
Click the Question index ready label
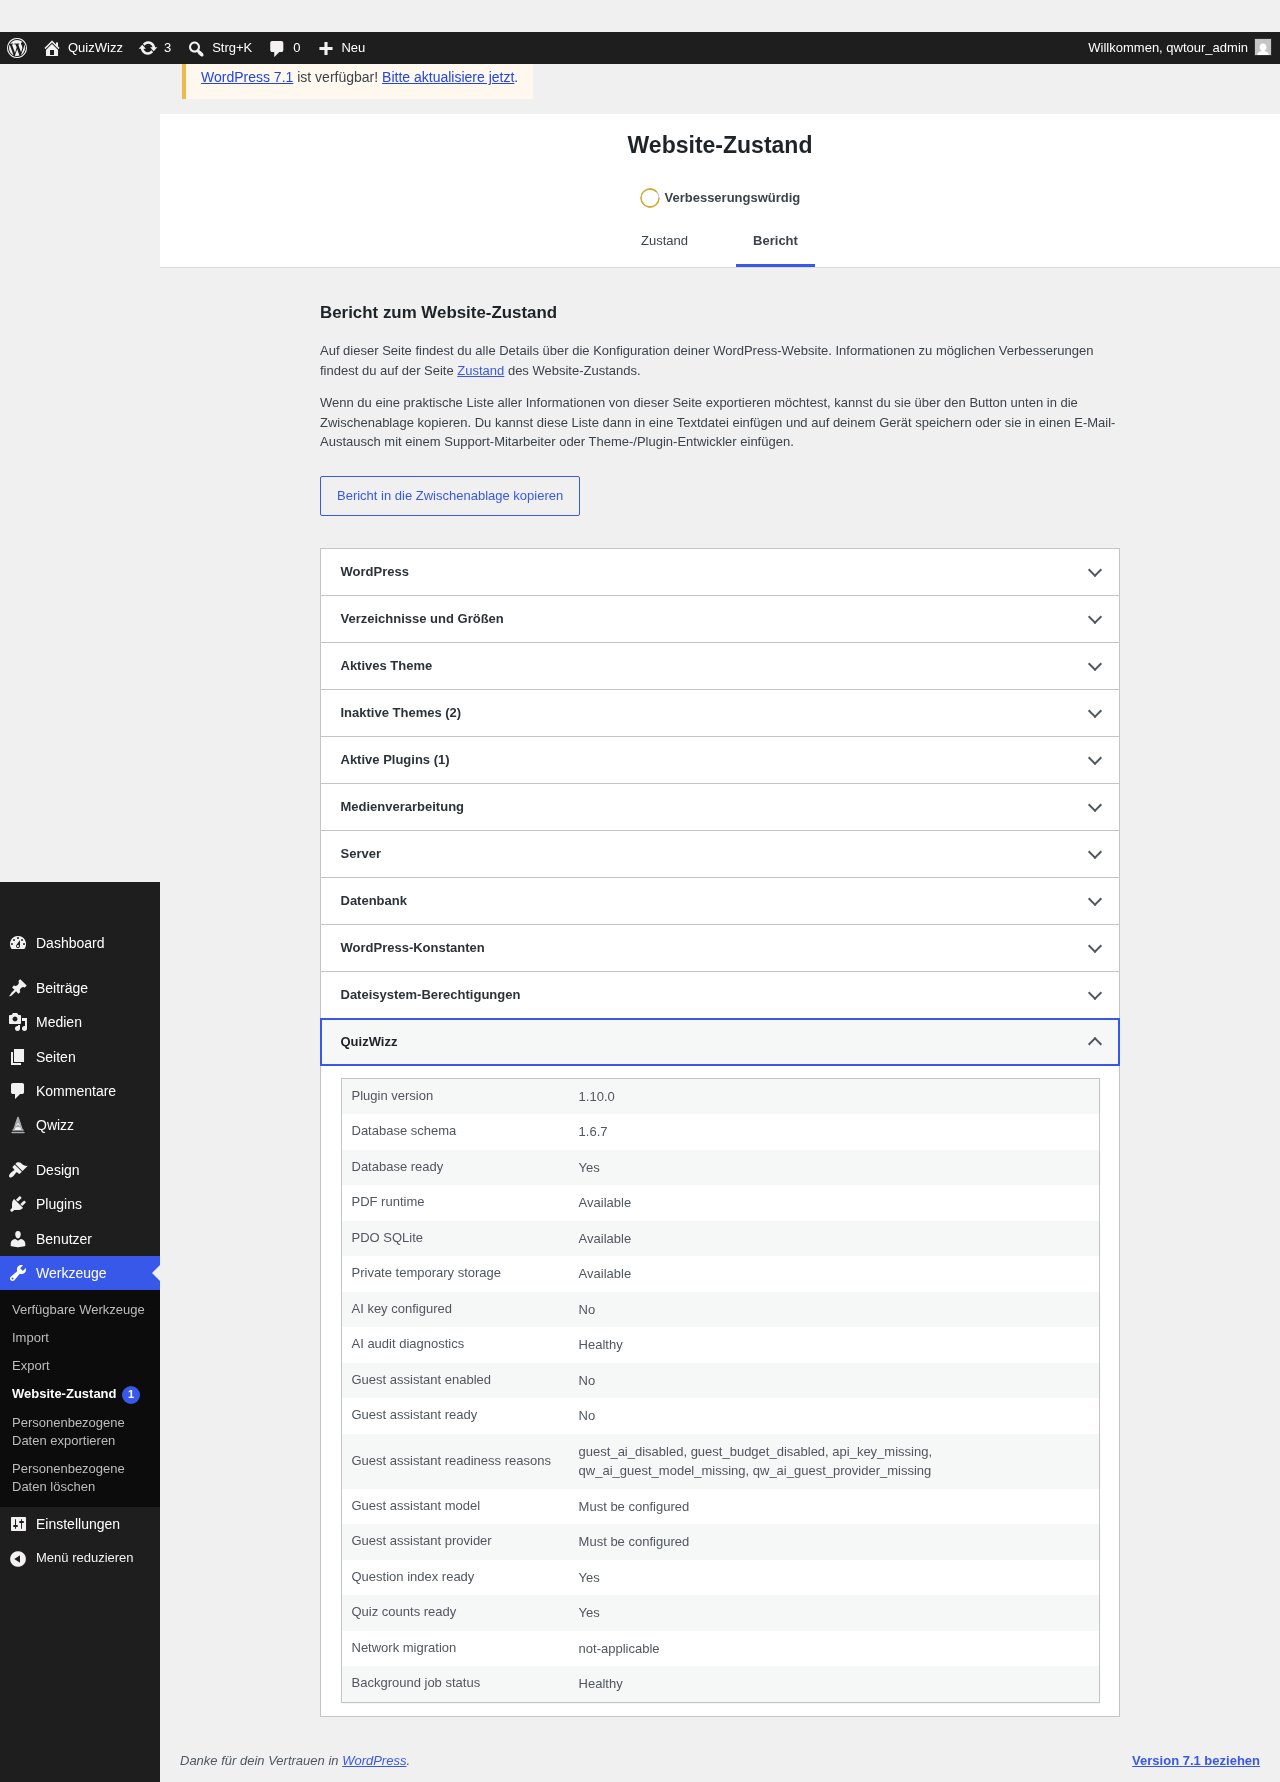point(412,1577)
